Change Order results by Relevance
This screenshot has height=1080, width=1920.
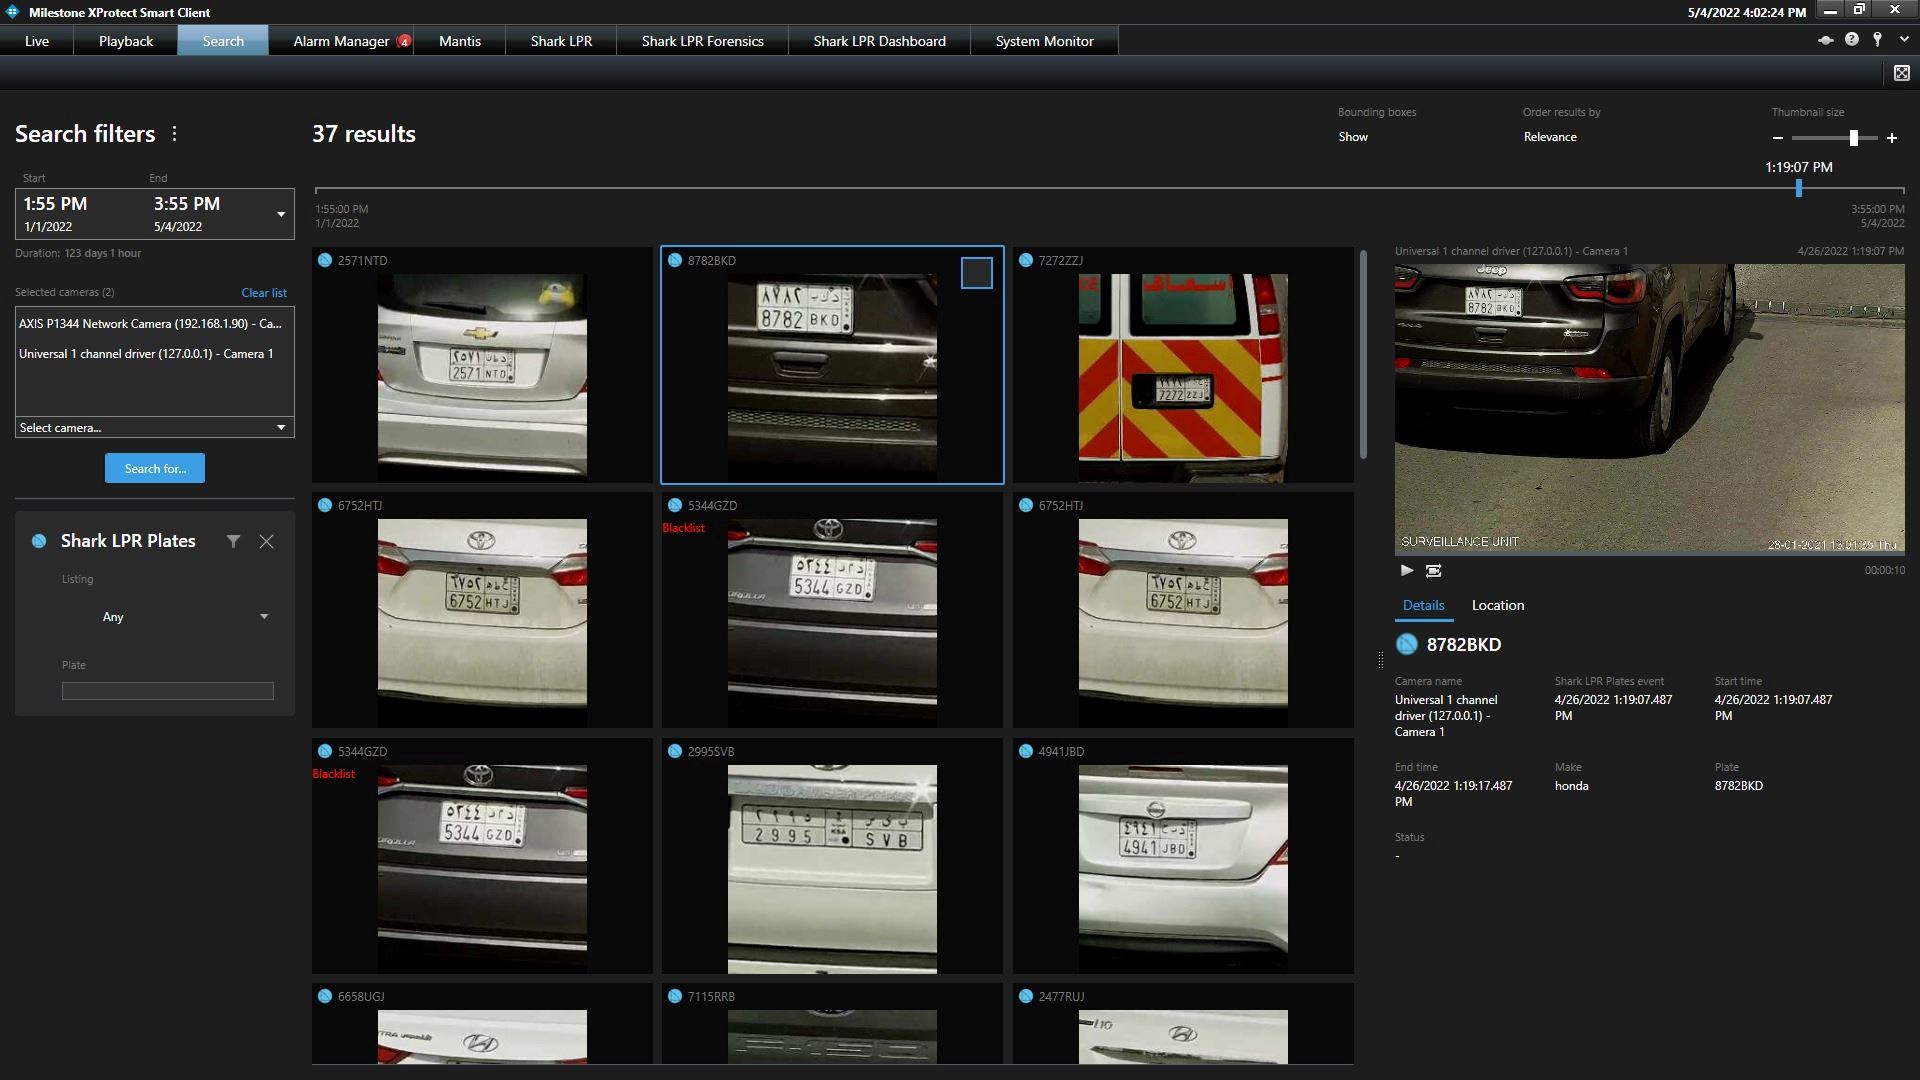click(1550, 137)
